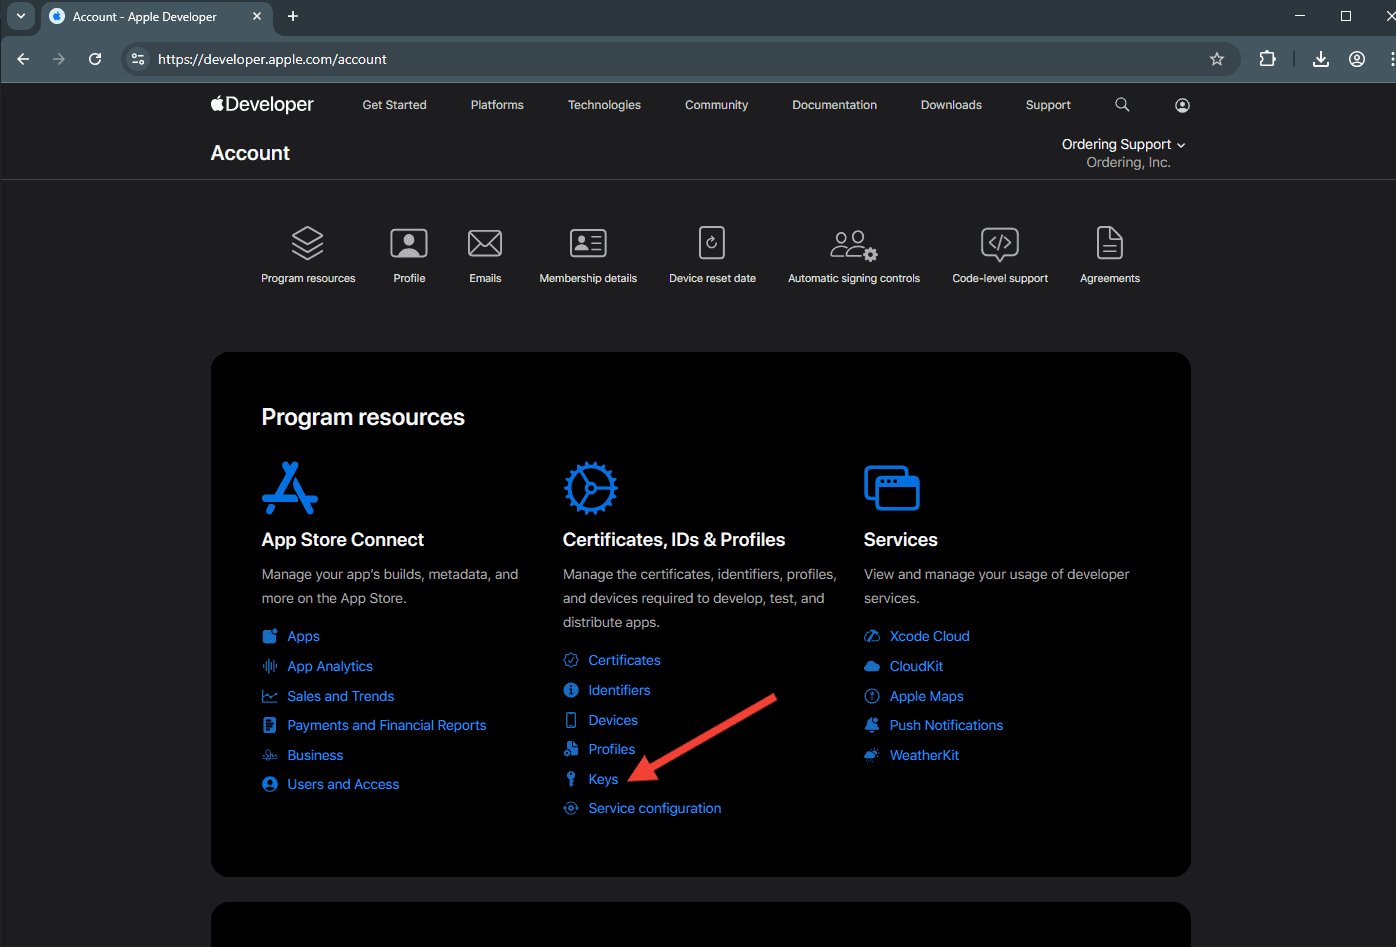Screen dimensions: 1396x947
Task: Click the Services heading
Action: [901, 540]
